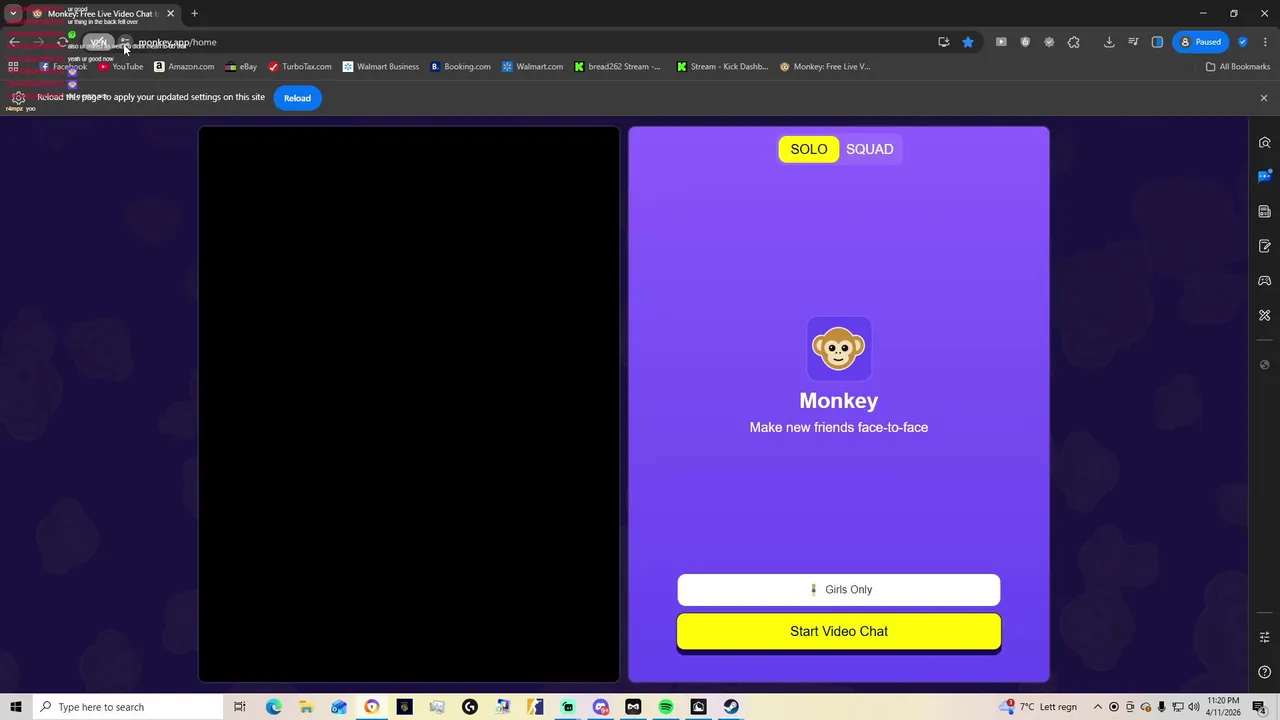Image resolution: width=1280 pixels, height=720 pixels.
Task: Open the taskbar volume control
Action: (x=1194, y=707)
